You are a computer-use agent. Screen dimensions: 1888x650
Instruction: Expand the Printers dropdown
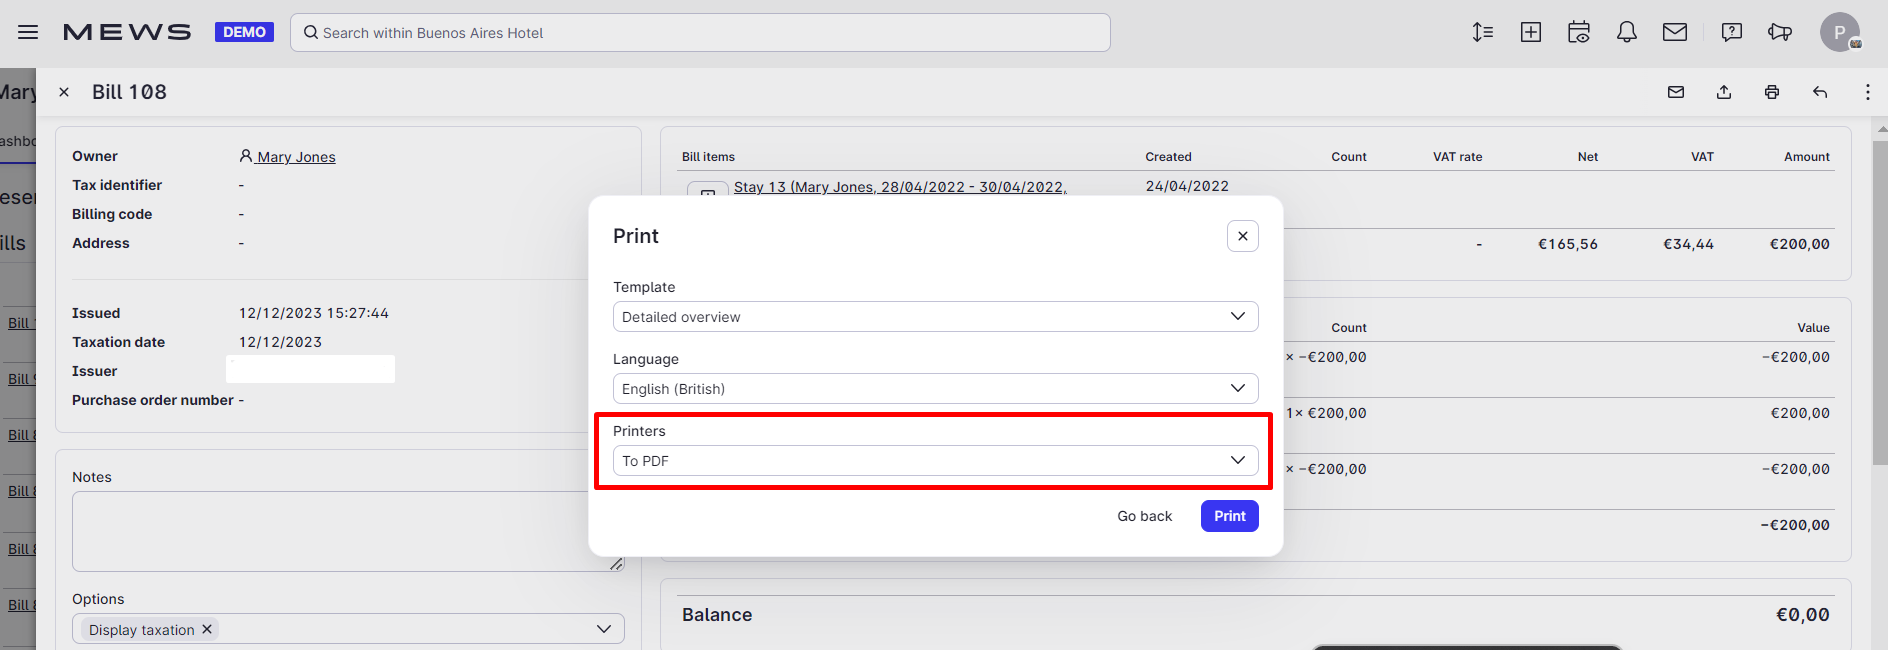click(935, 460)
